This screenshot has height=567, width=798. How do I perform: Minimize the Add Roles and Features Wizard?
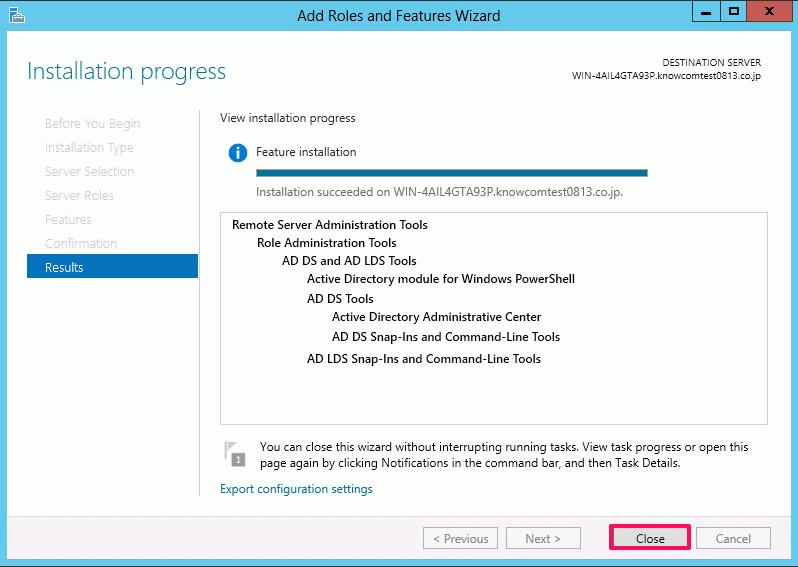pos(706,12)
